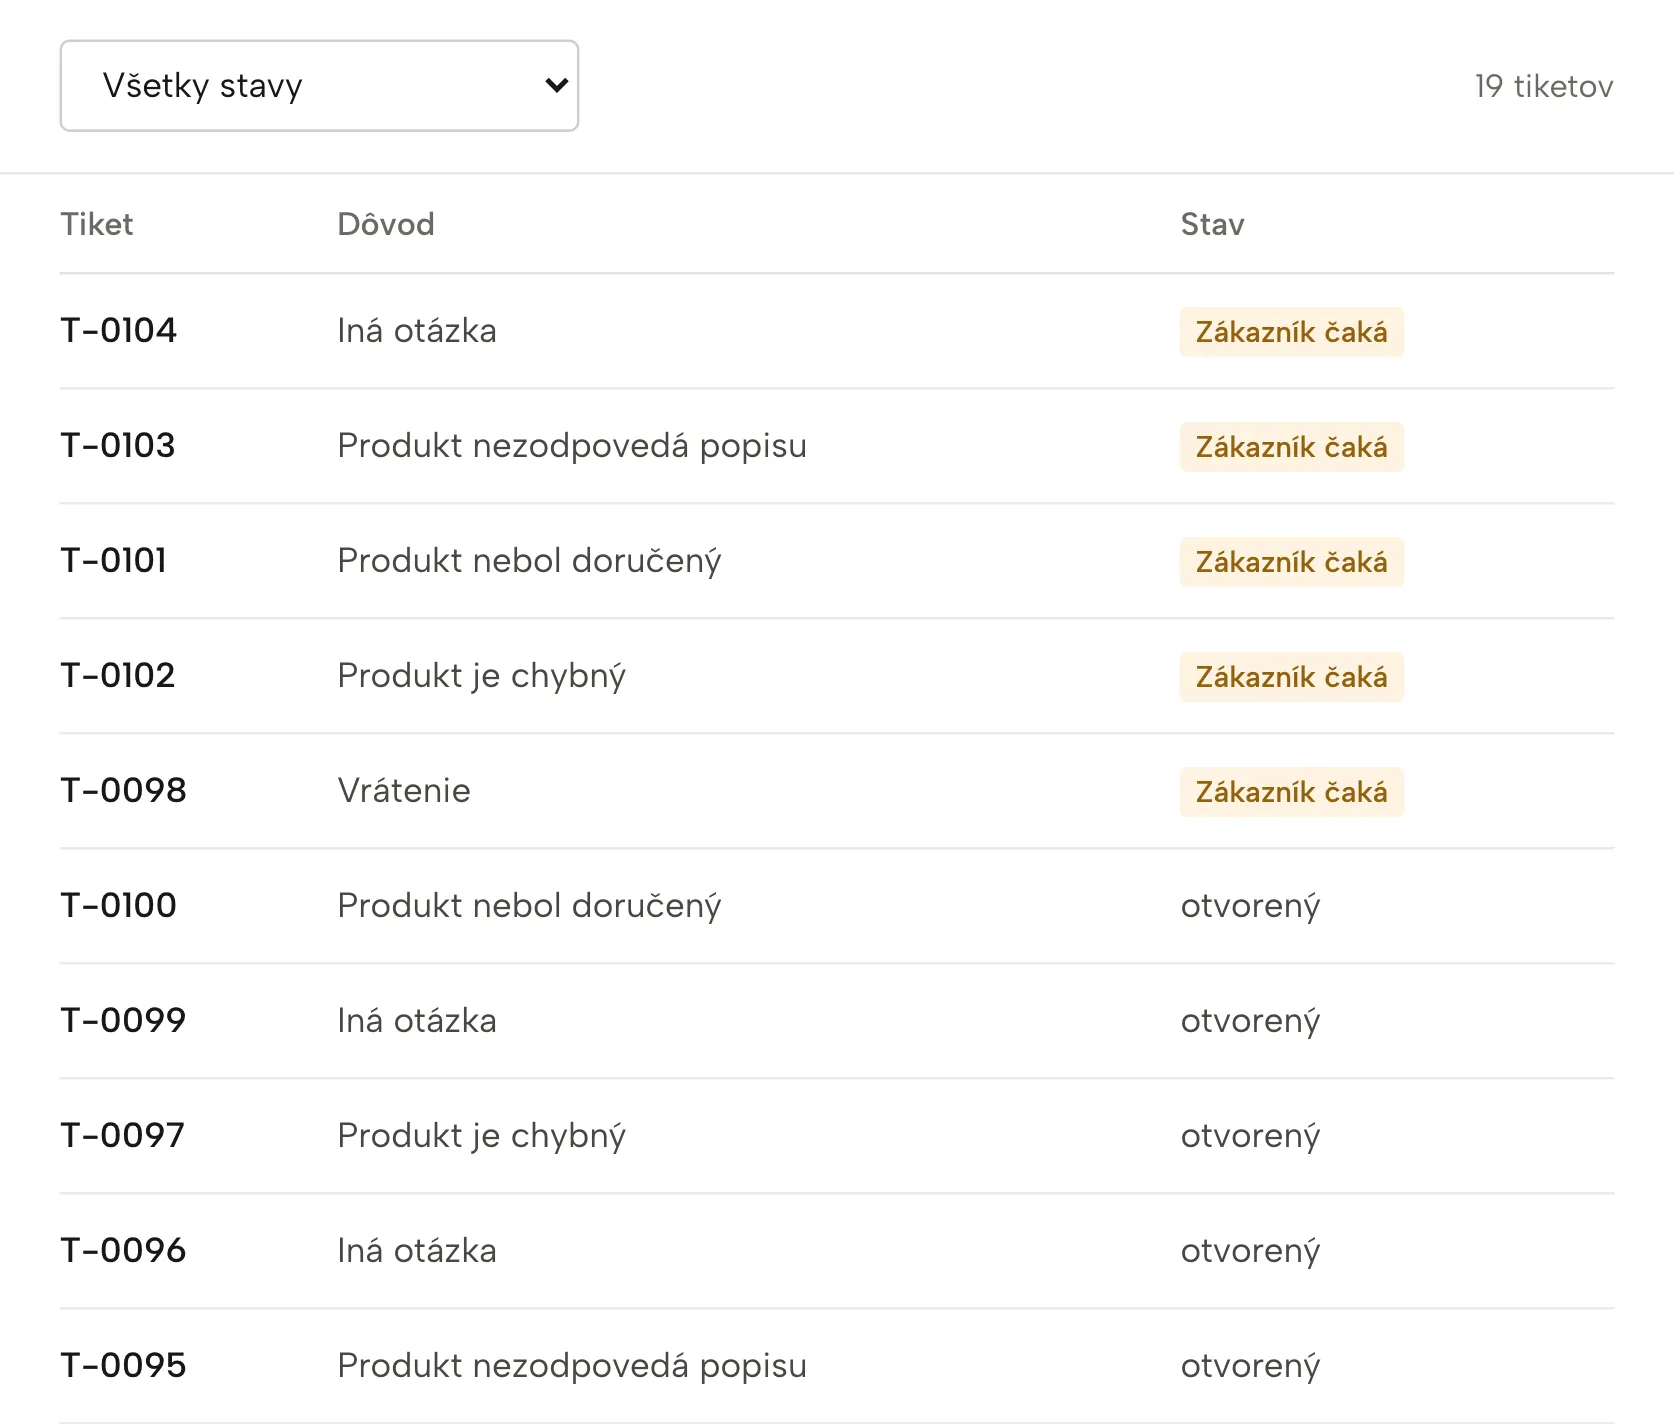
Task: Open ticket T-0100
Action: coord(837,906)
